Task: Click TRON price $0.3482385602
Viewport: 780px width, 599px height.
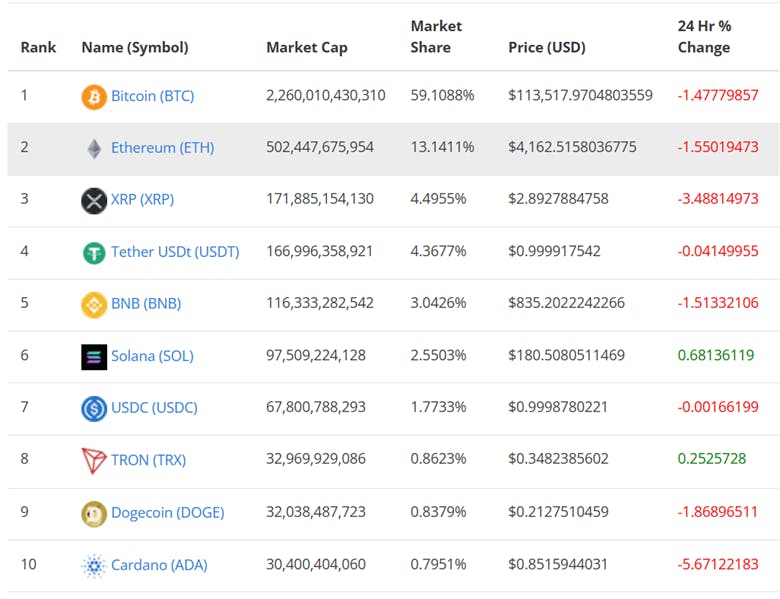Action: pos(558,459)
